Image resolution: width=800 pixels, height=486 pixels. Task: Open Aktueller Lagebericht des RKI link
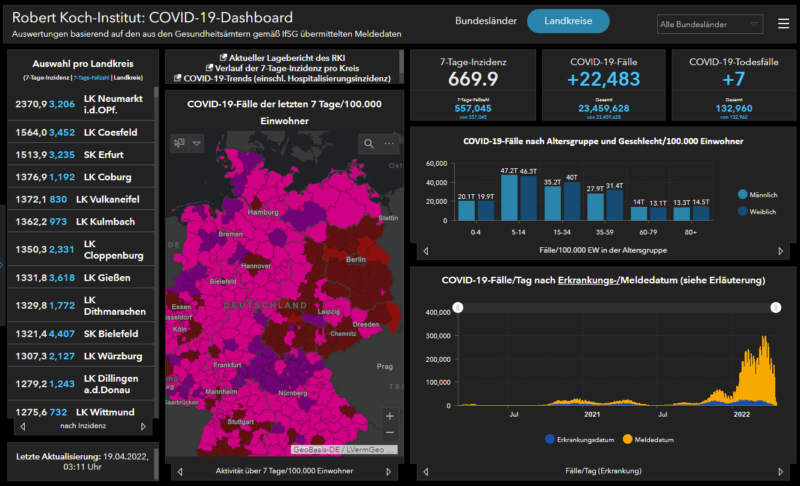click(x=286, y=59)
